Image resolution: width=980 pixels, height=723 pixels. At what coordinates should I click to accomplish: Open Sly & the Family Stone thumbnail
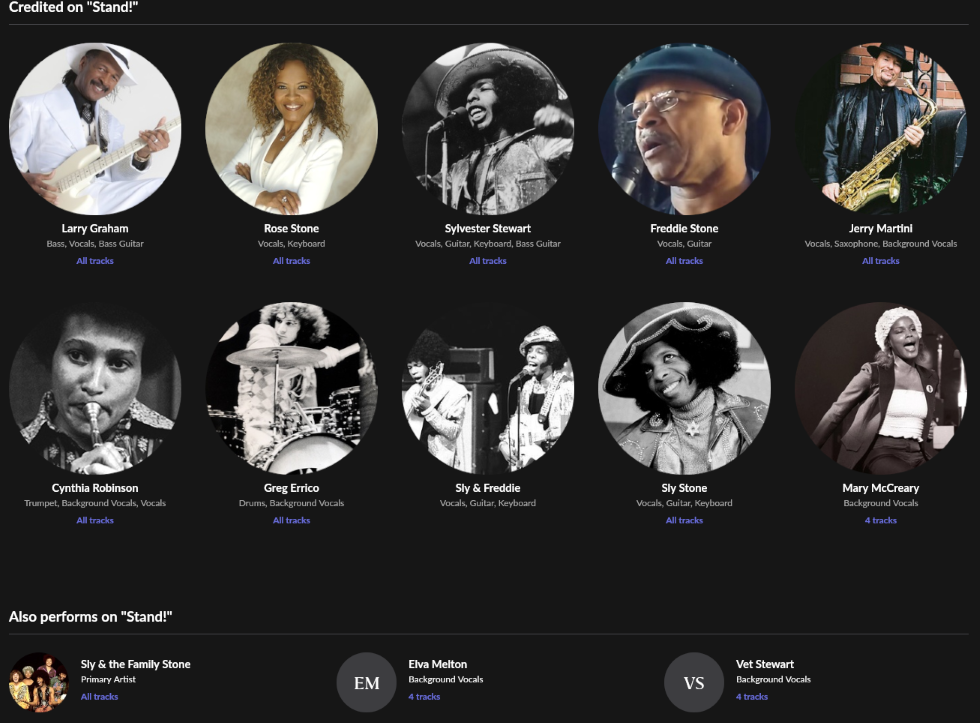click(x=38, y=682)
